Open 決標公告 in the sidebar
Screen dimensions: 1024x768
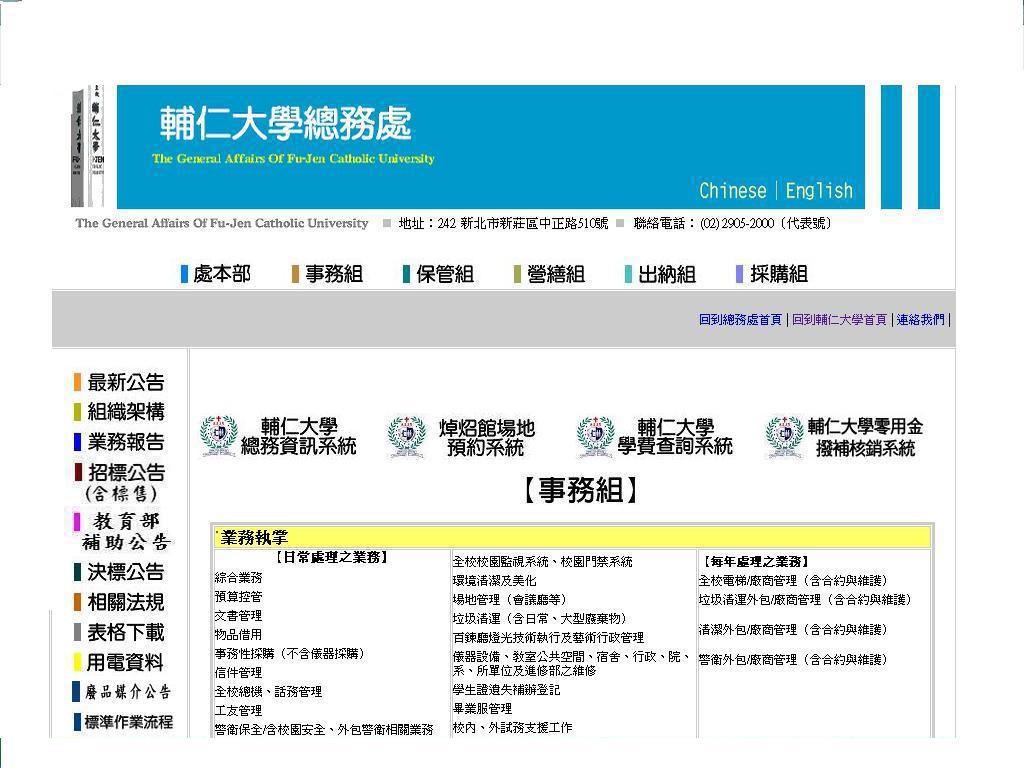pyautogui.click(x=119, y=572)
